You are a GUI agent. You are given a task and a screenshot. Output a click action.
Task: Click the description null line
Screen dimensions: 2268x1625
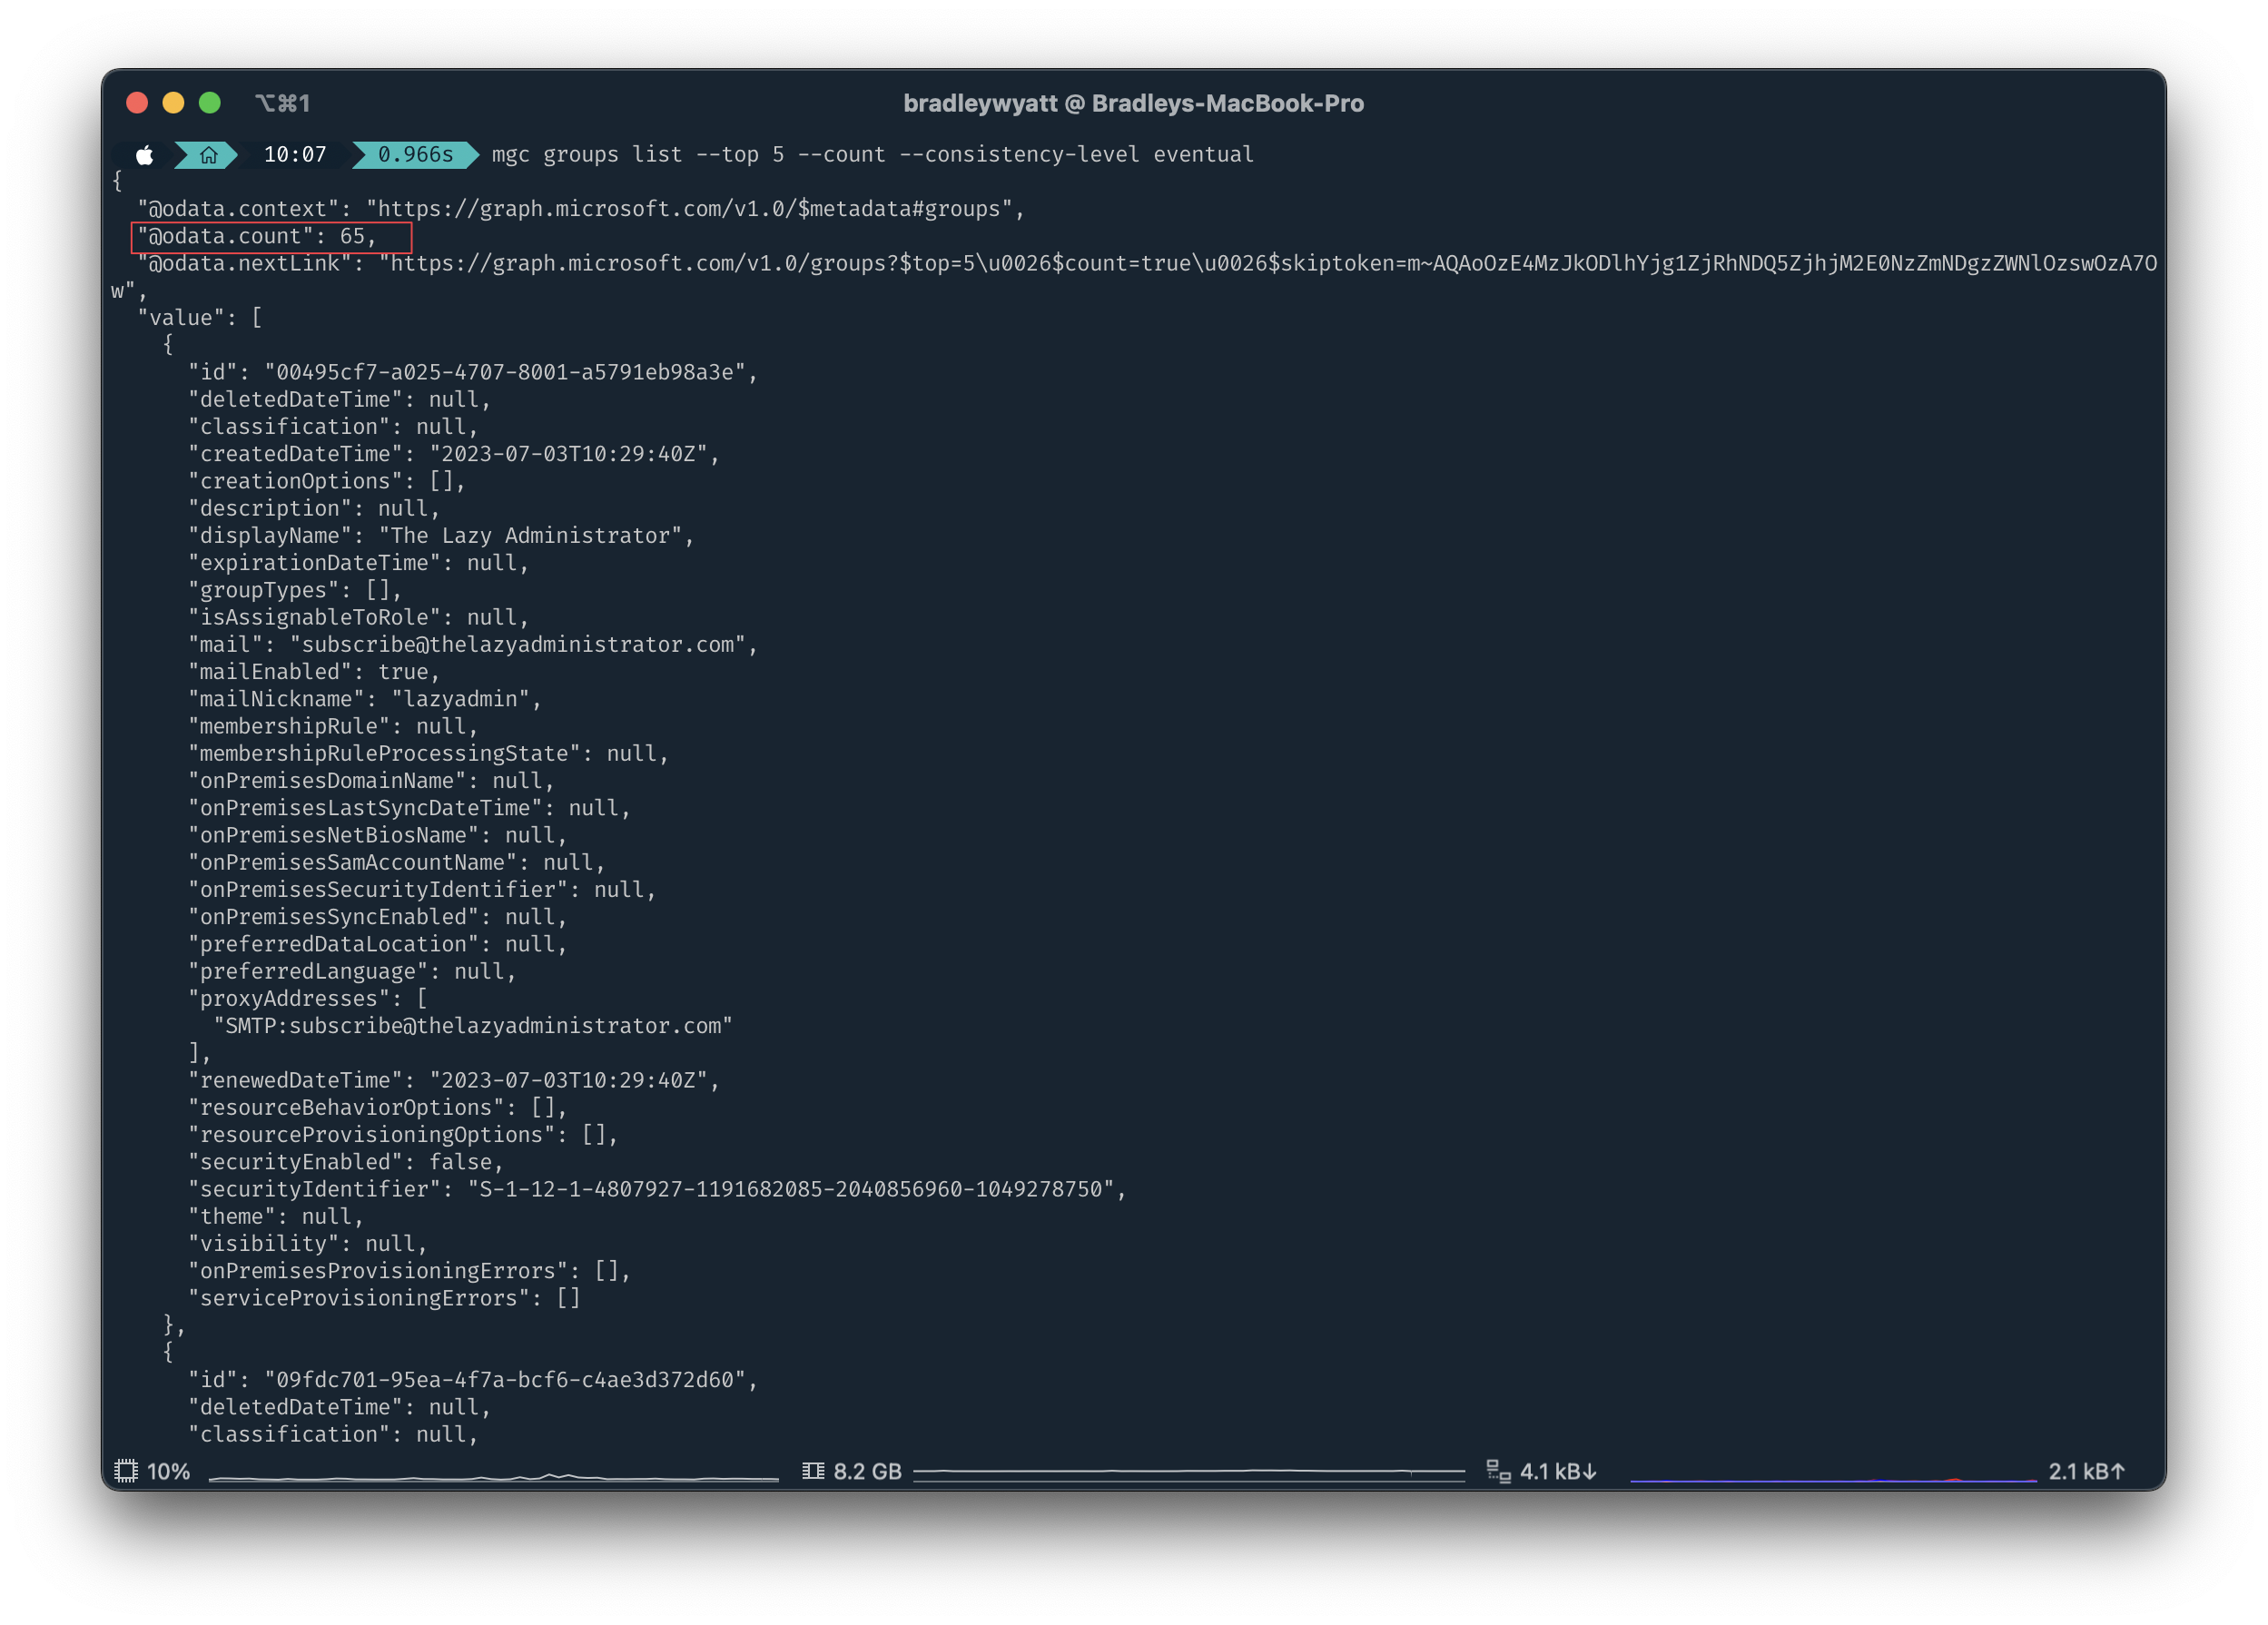tap(314, 508)
